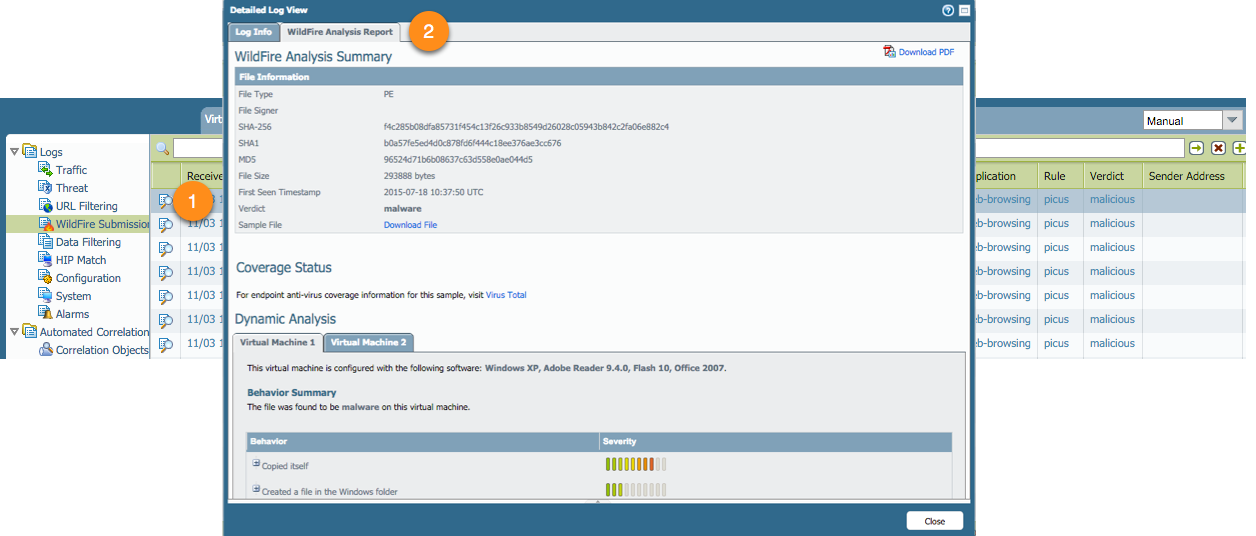Collapse the Automated Correlation node

[14, 332]
